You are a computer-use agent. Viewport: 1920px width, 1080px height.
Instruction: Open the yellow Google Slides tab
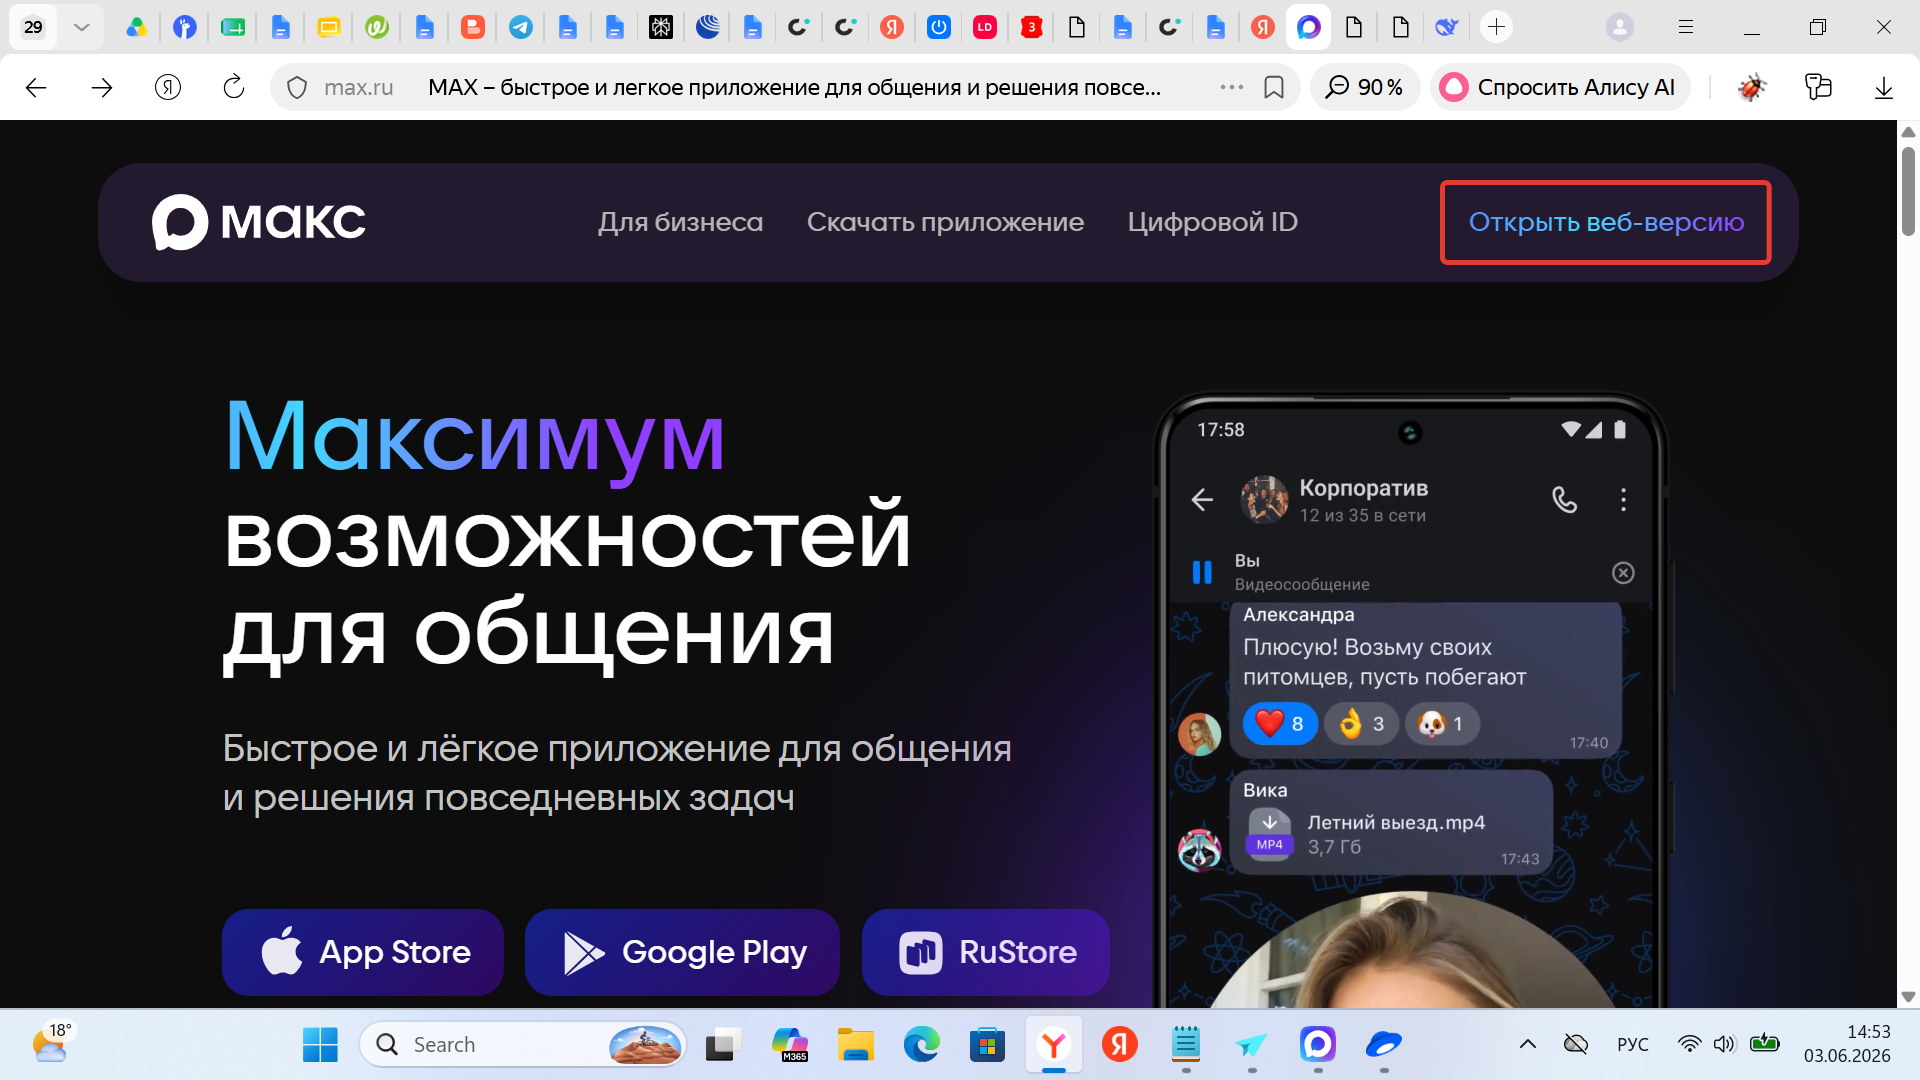click(x=328, y=27)
